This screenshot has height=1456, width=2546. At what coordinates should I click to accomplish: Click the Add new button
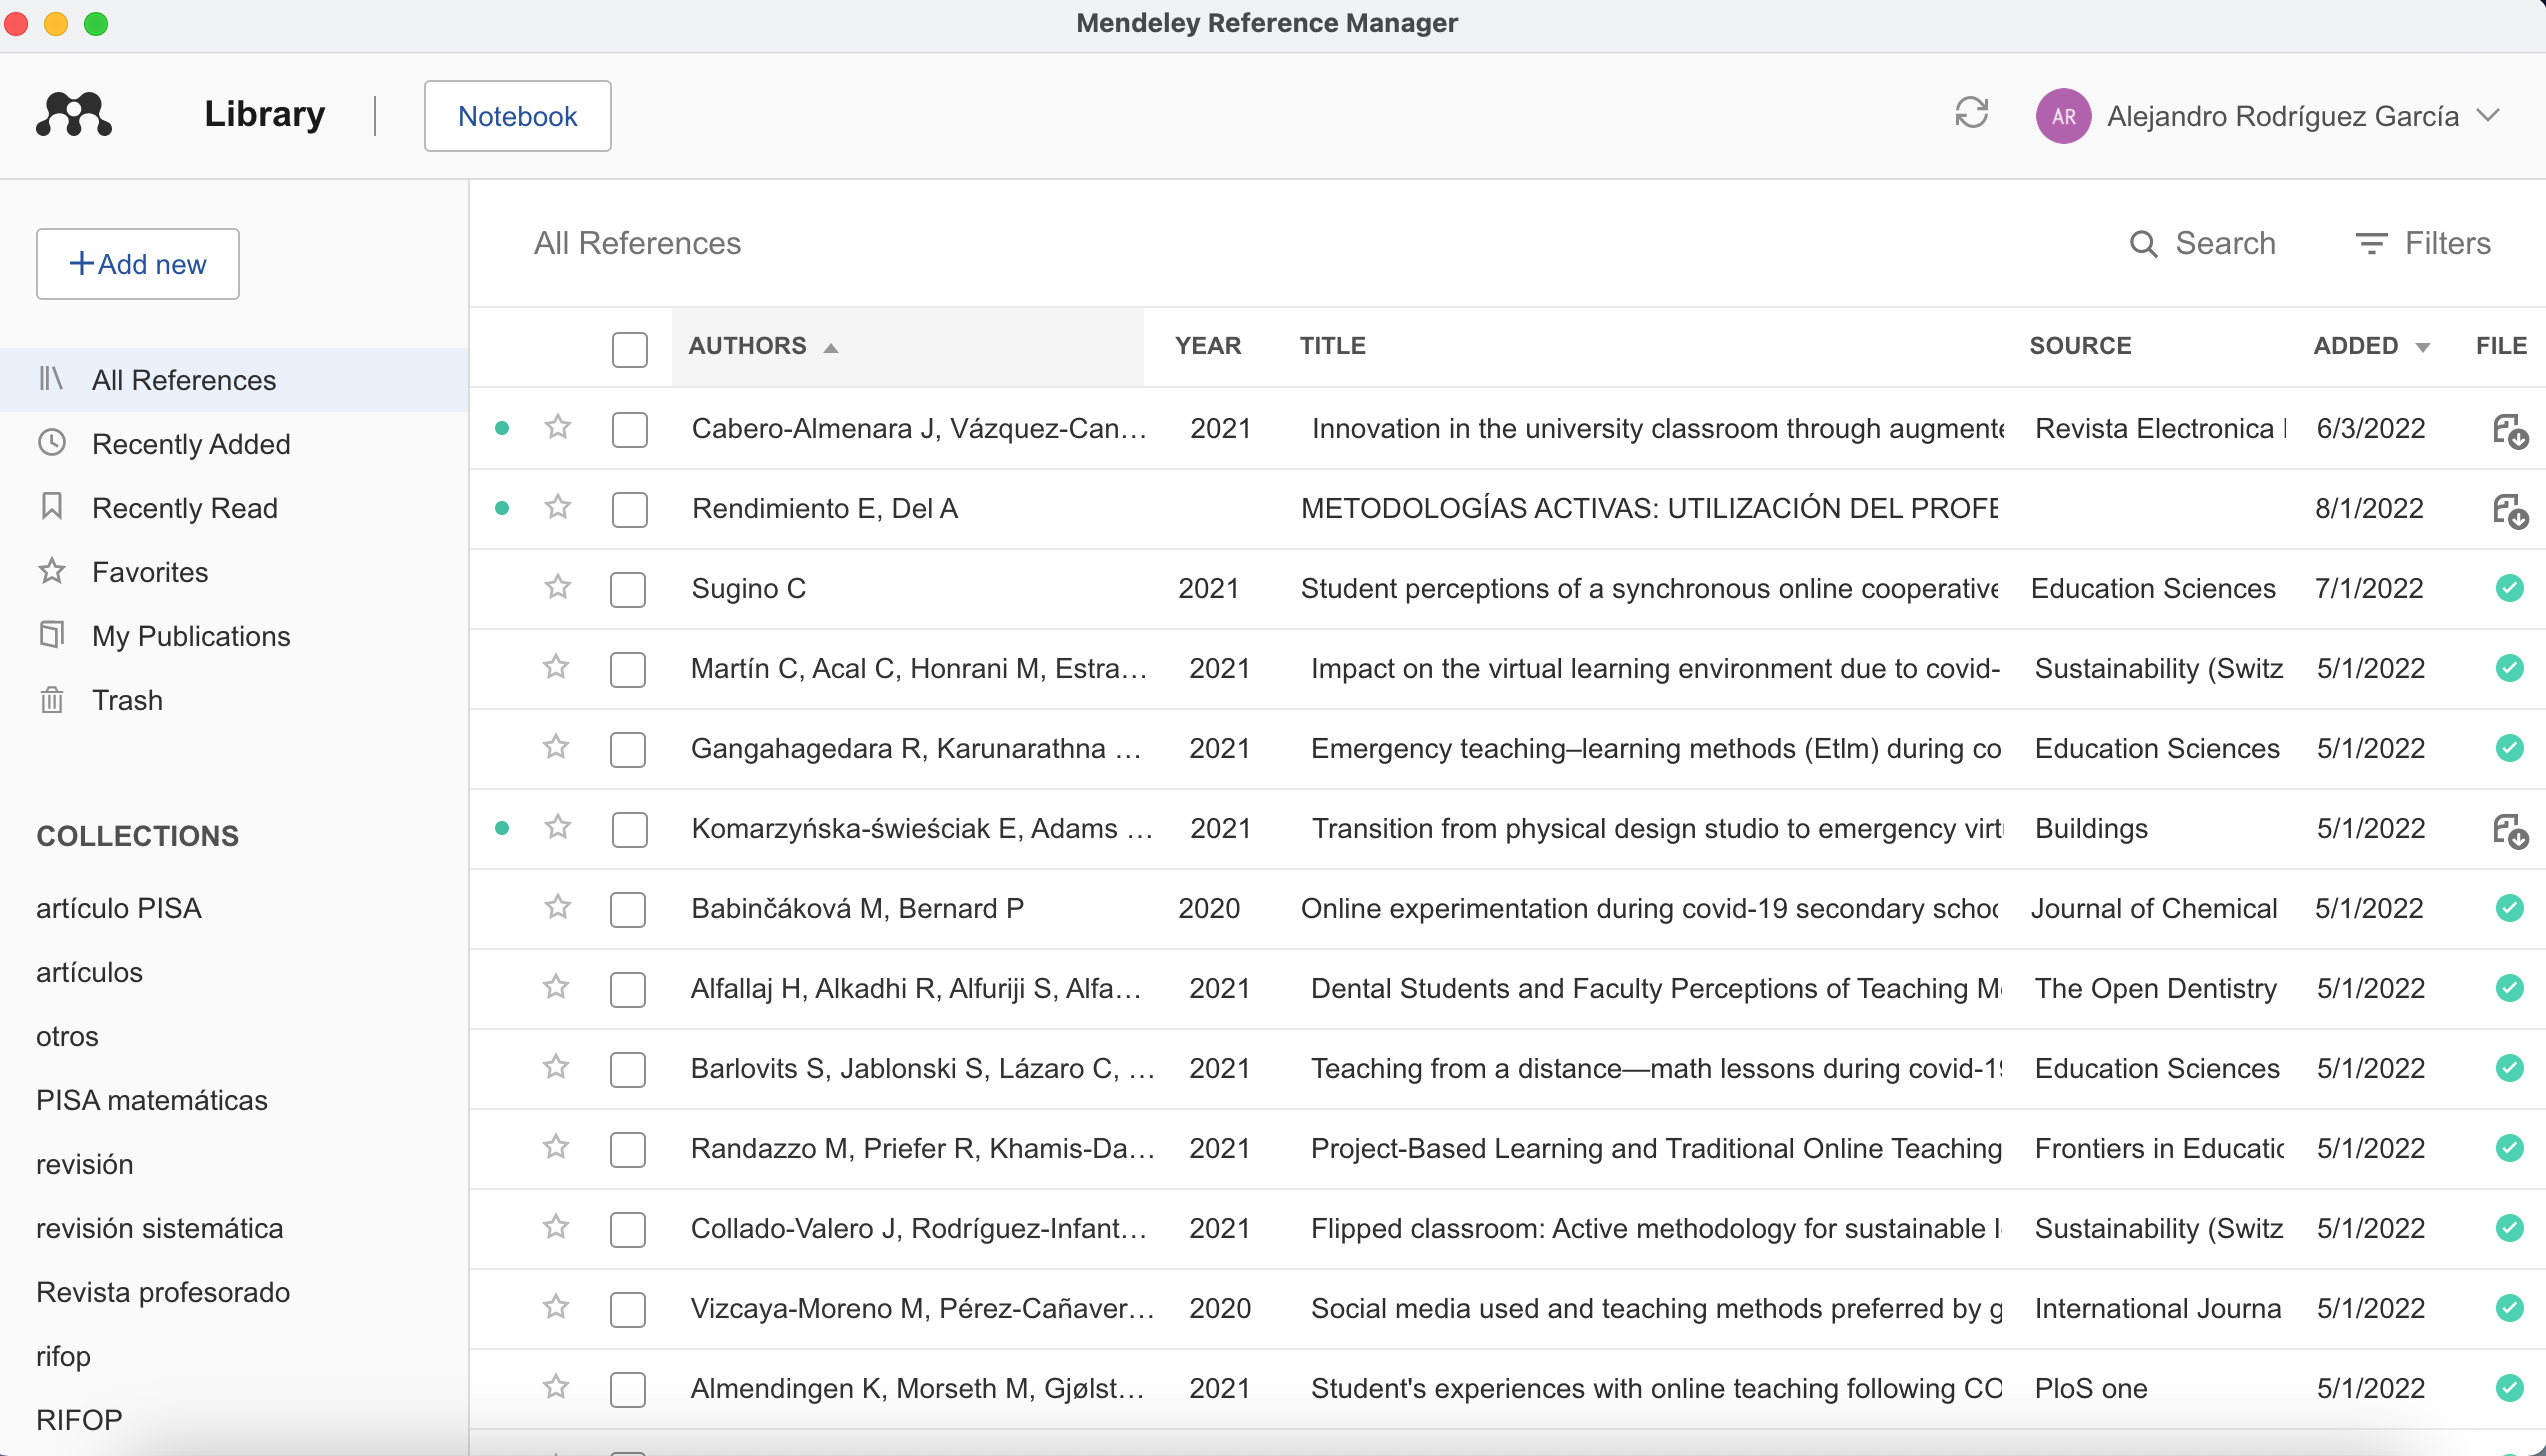click(138, 264)
